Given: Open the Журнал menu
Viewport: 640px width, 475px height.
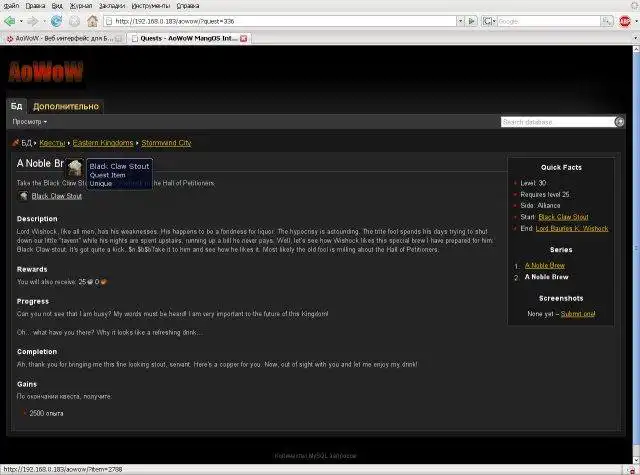Looking at the screenshot, I should (81, 6).
